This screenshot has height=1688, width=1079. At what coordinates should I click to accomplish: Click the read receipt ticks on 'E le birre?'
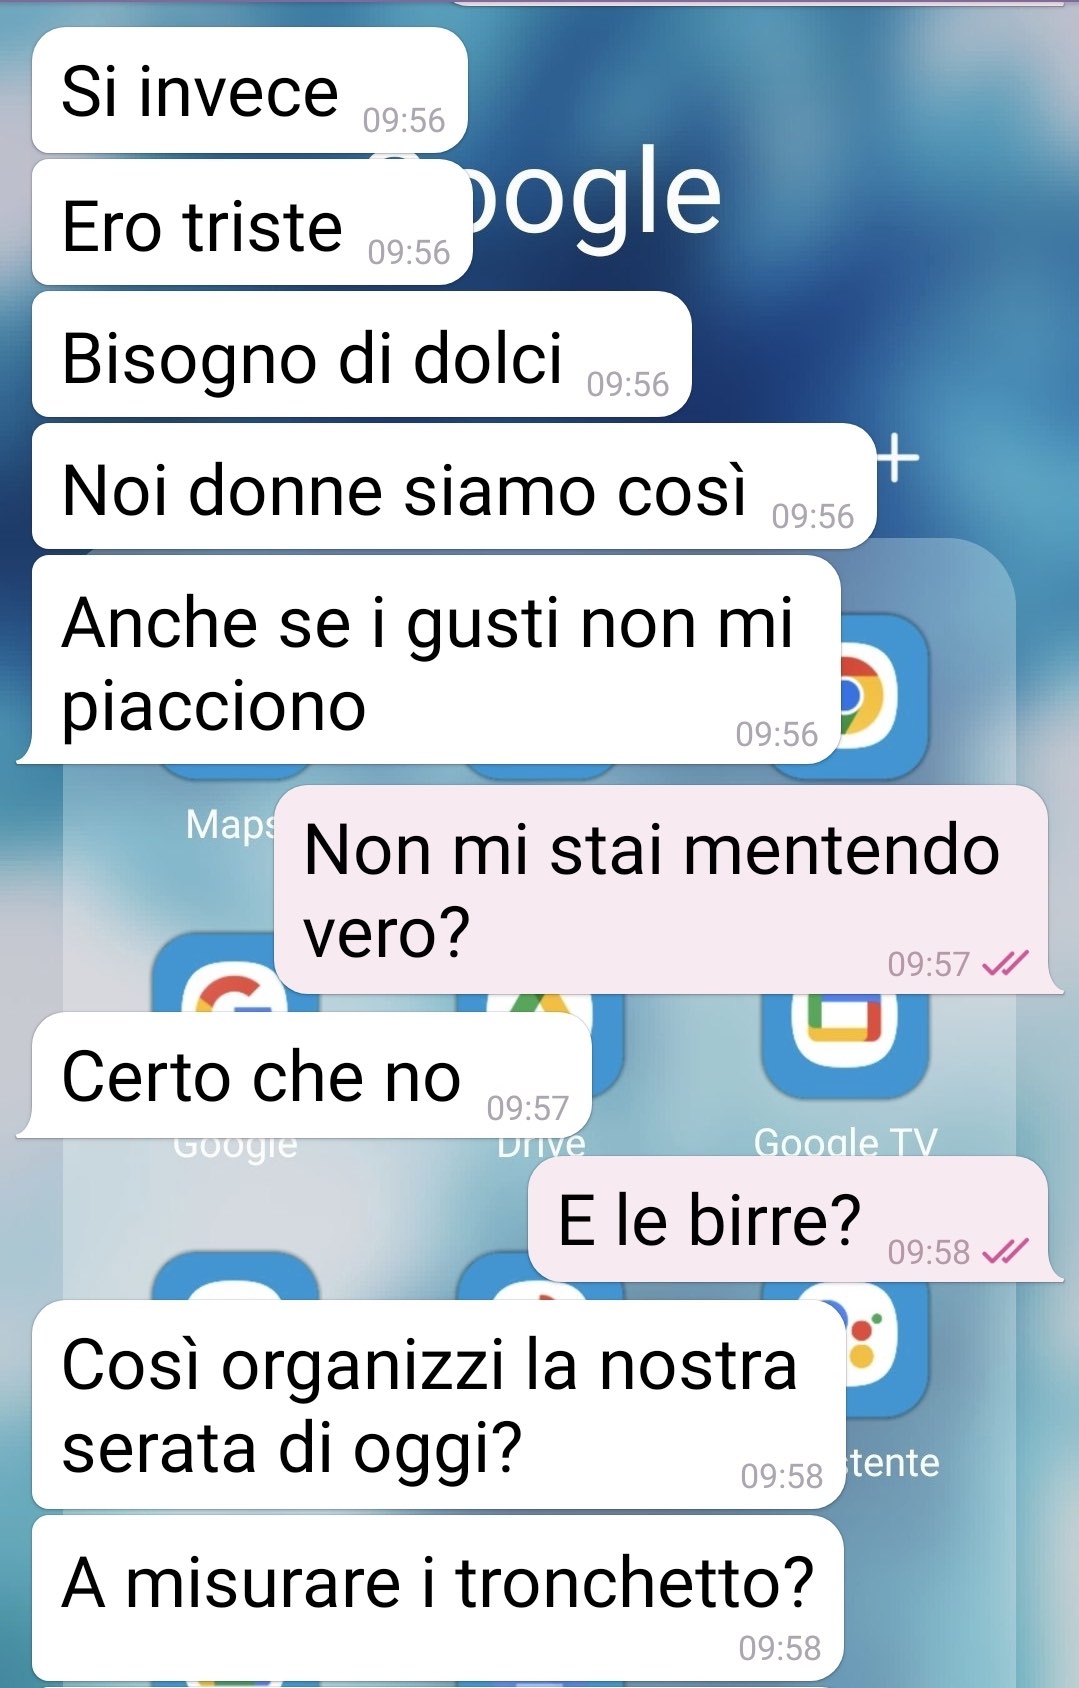pos(1005,1251)
